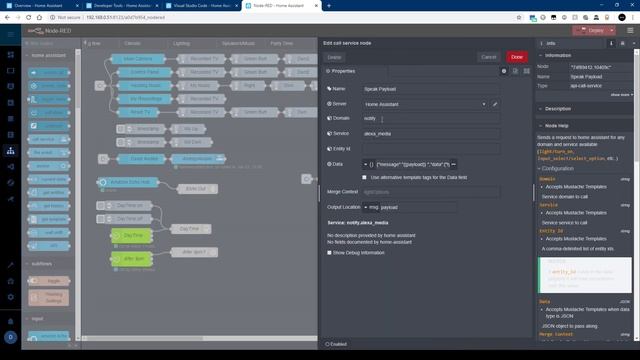Collapse the input palette category

coord(37,319)
